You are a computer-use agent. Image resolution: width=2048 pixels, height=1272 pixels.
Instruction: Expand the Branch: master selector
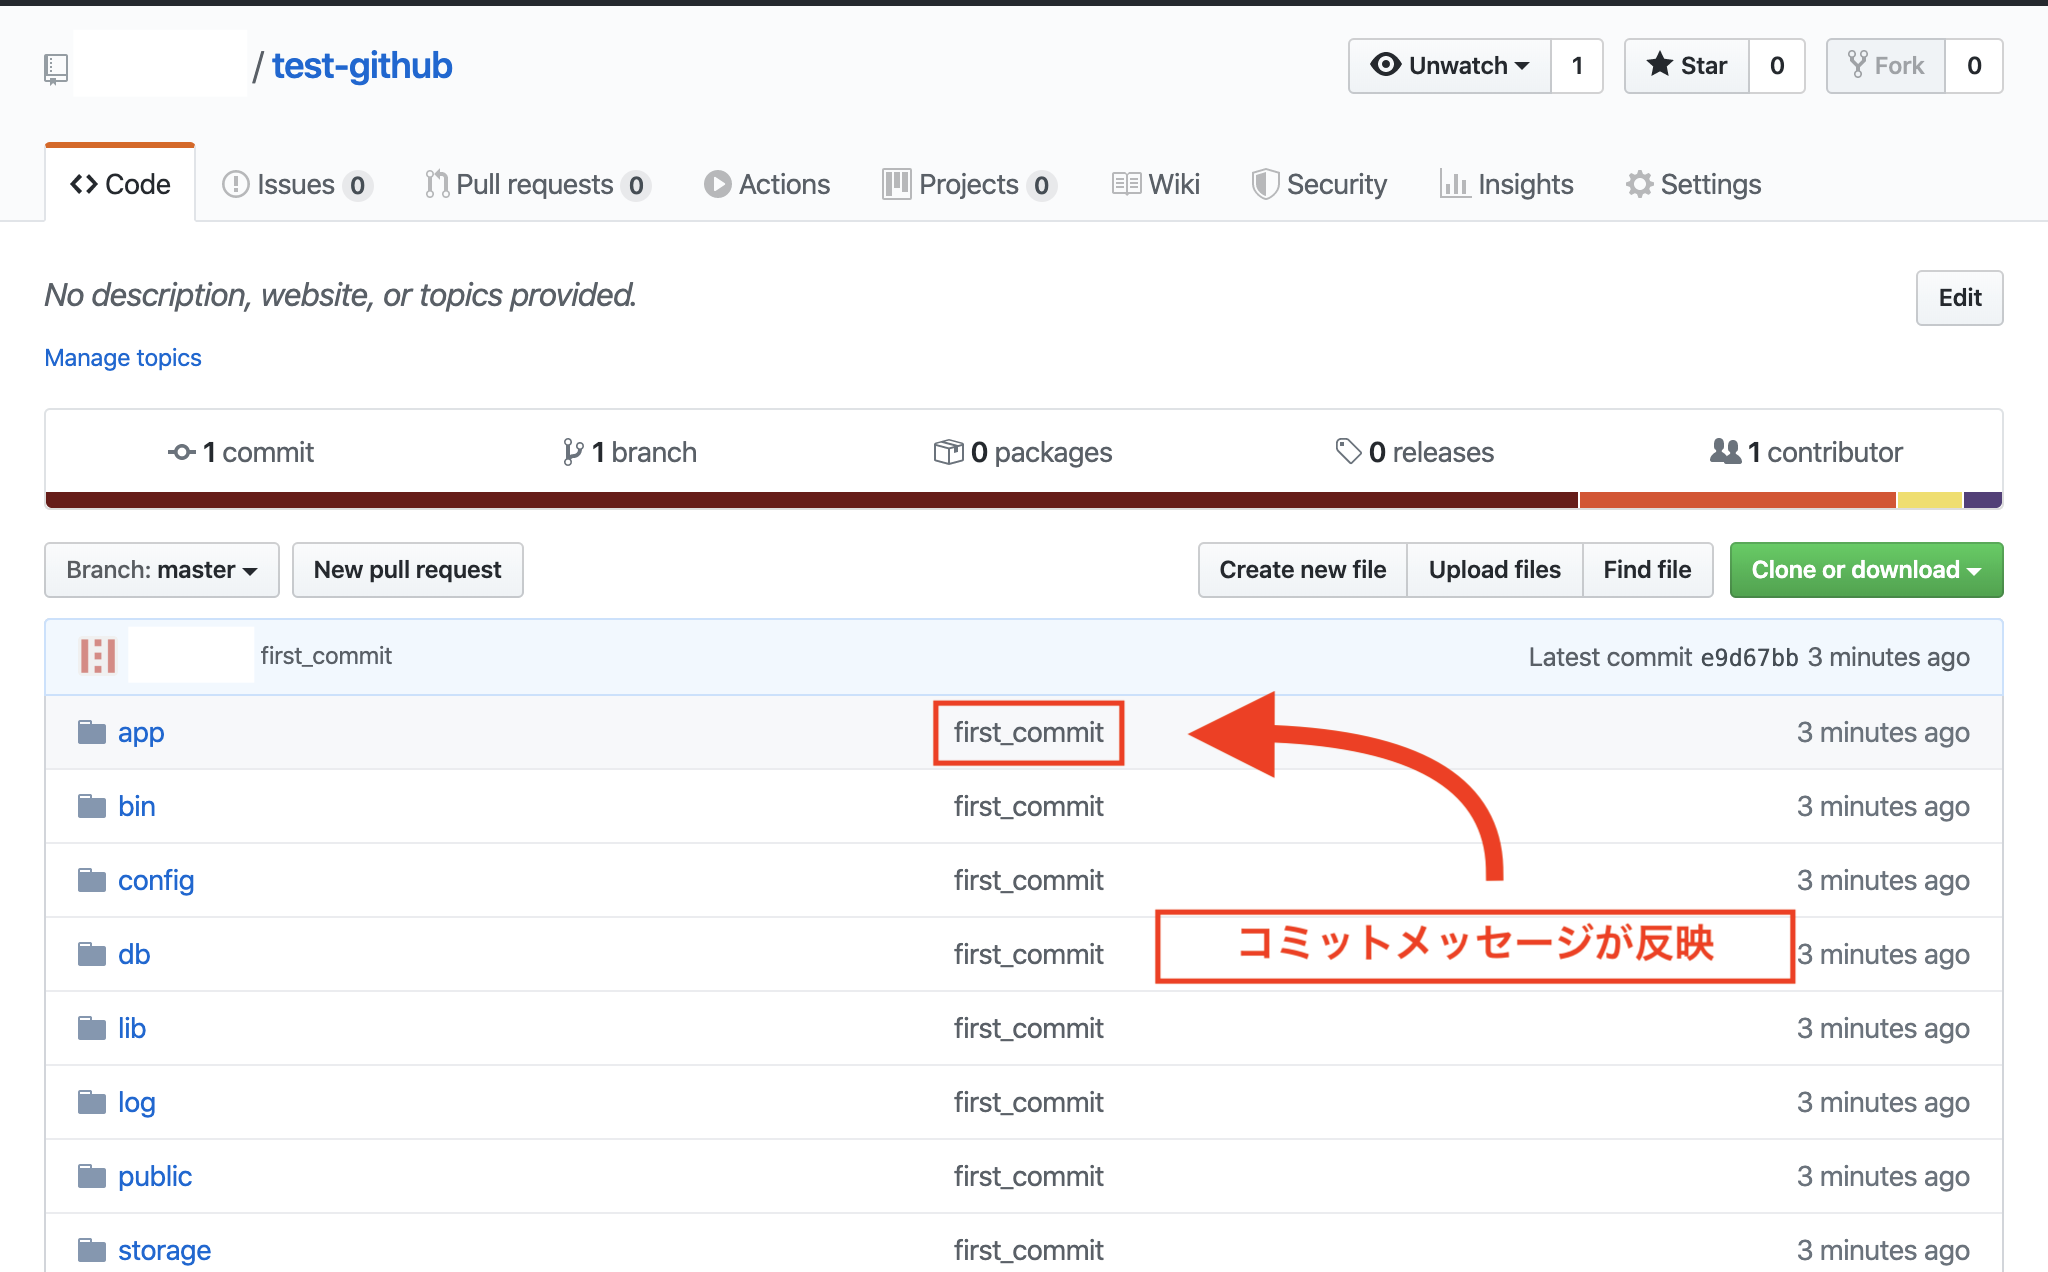pos(162,570)
